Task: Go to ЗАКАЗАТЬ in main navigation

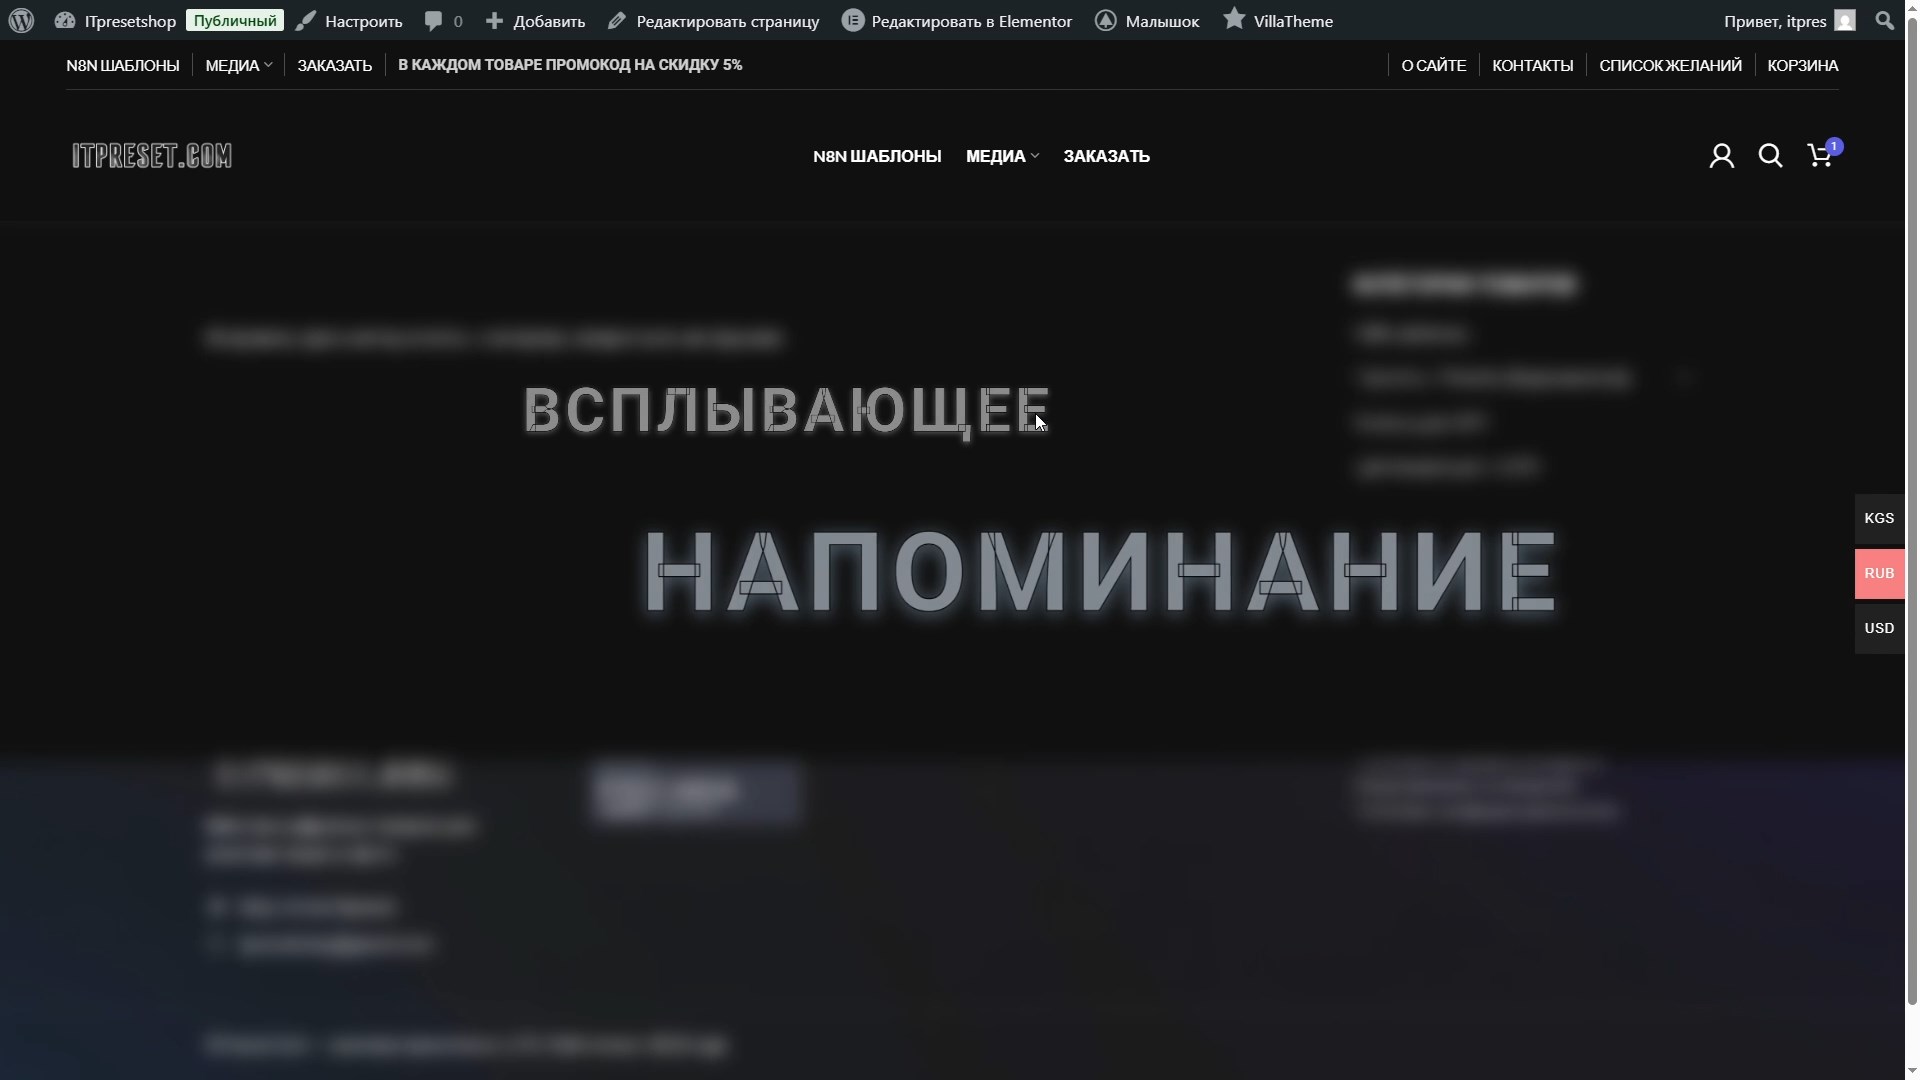Action: [x=1106, y=156]
